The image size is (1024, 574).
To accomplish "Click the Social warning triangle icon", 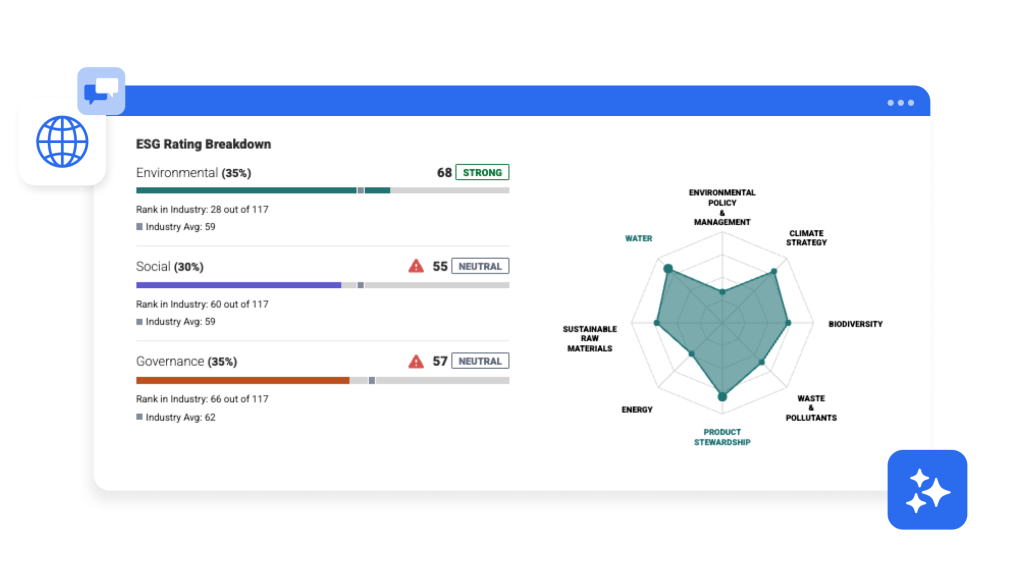I will [416, 266].
